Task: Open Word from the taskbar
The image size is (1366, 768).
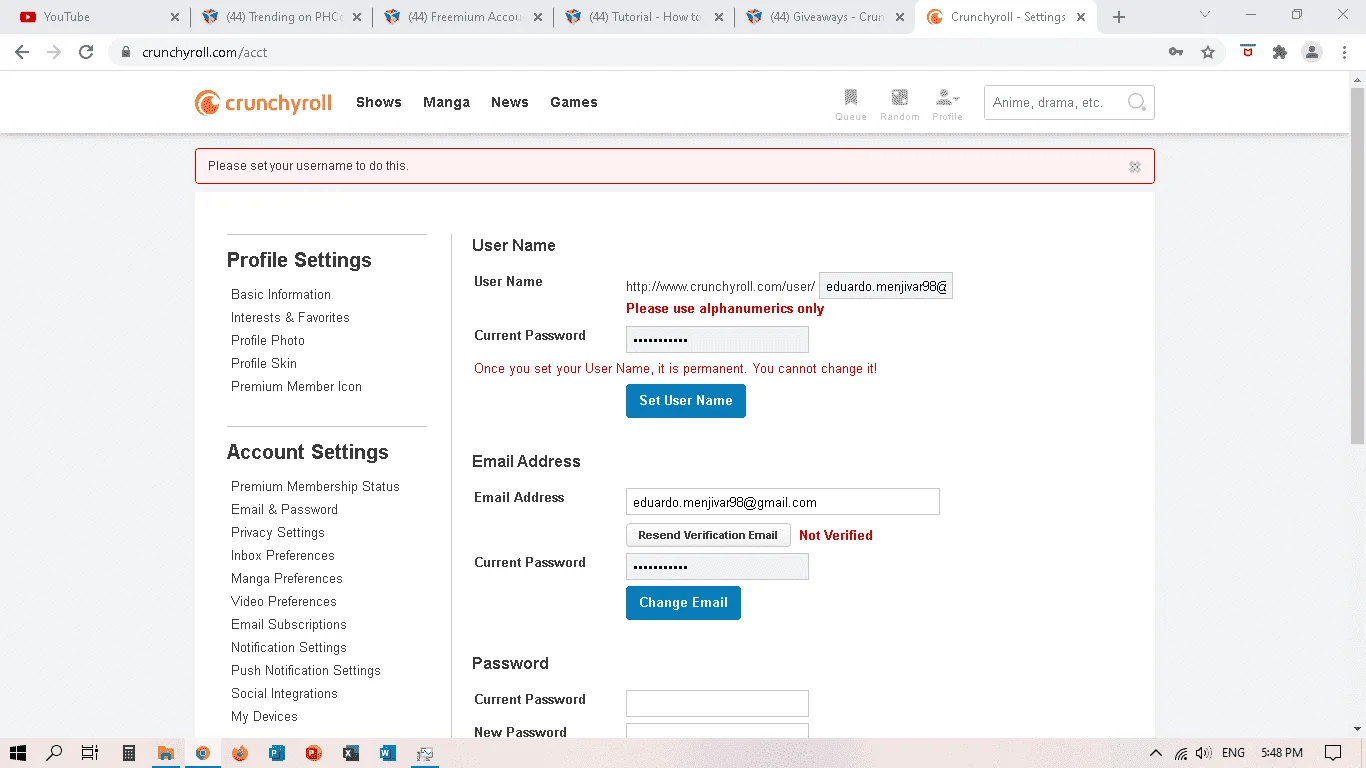Action: point(388,753)
